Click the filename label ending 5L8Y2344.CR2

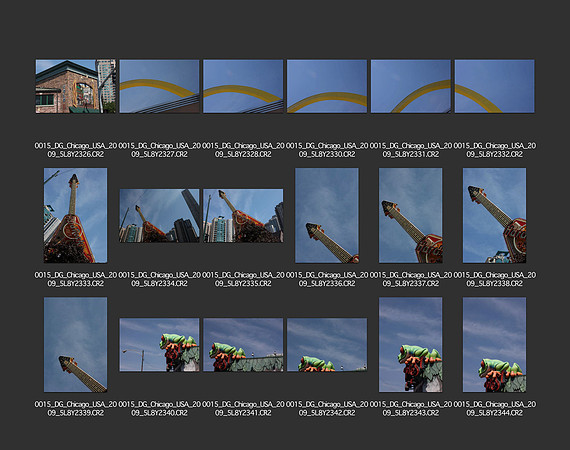[x=494, y=409]
